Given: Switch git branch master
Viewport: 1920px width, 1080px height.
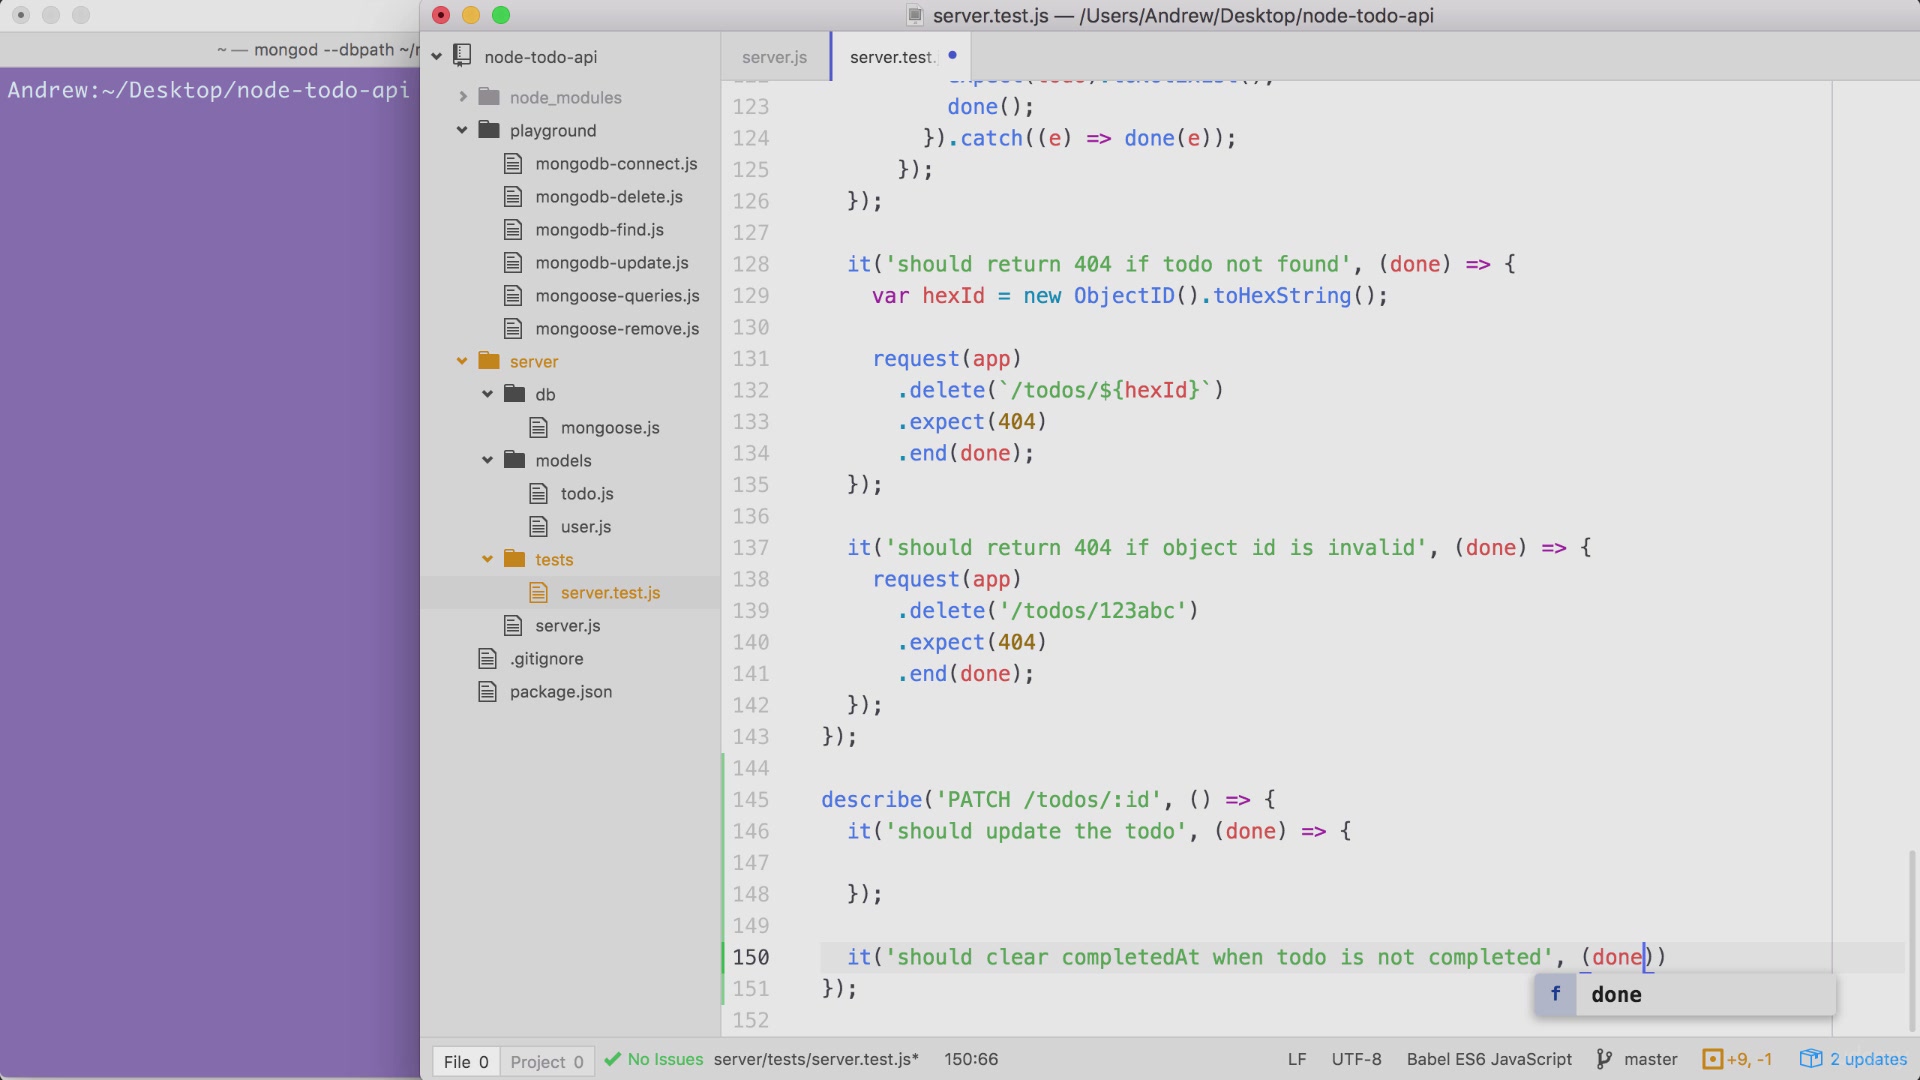Looking at the screenshot, I should tap(1650, 1059).
